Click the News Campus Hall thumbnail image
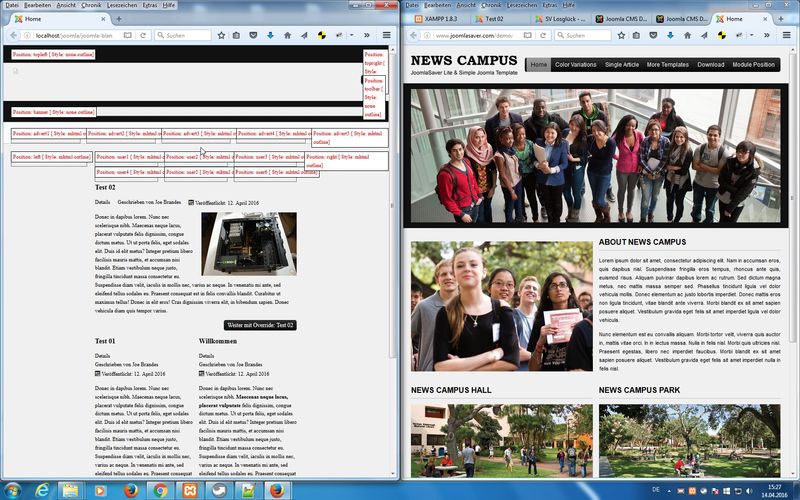The width and height of the screenshot is (800, 500). coord(501,438)
